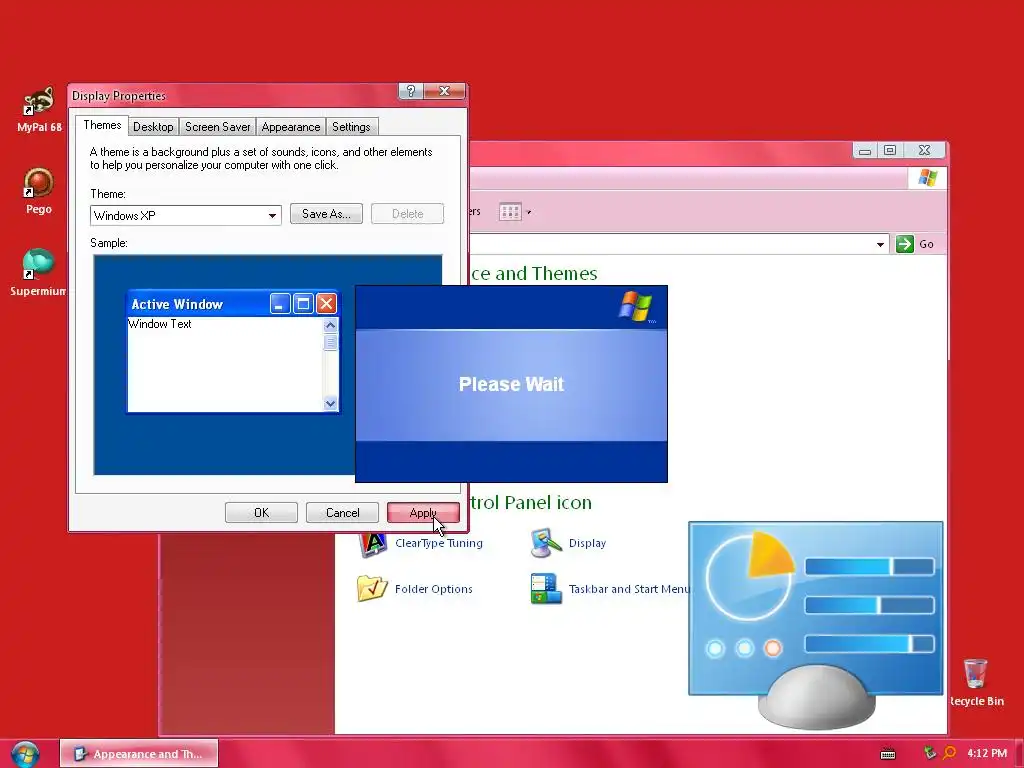Image resolution: width=1024 pixels, height=768 pixels.
Task: Click the Go button label
Action: point(926,244)
